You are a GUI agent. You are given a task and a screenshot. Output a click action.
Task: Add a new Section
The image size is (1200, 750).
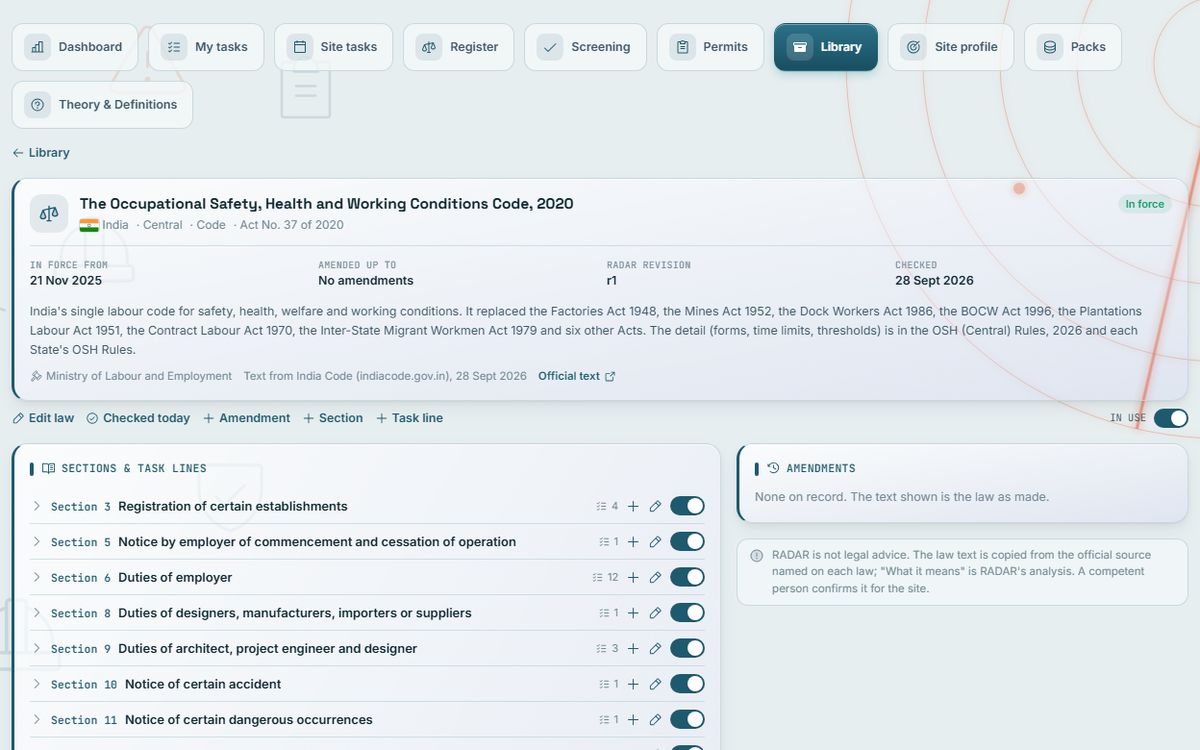pyautogui.click(x=333, y=418)
